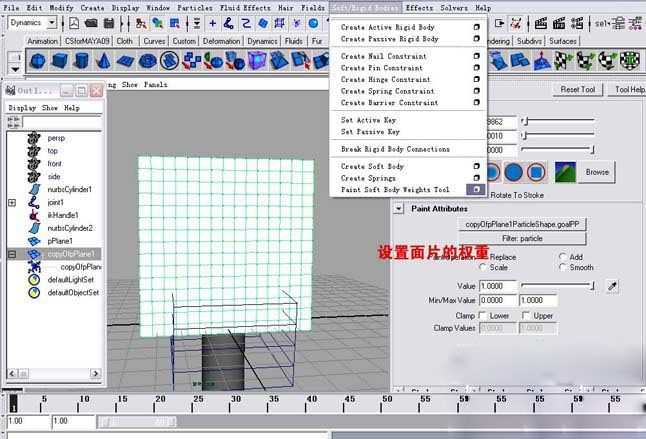
Task: Click the polygon cone shelf icon
Action: [x=103, y=61]
